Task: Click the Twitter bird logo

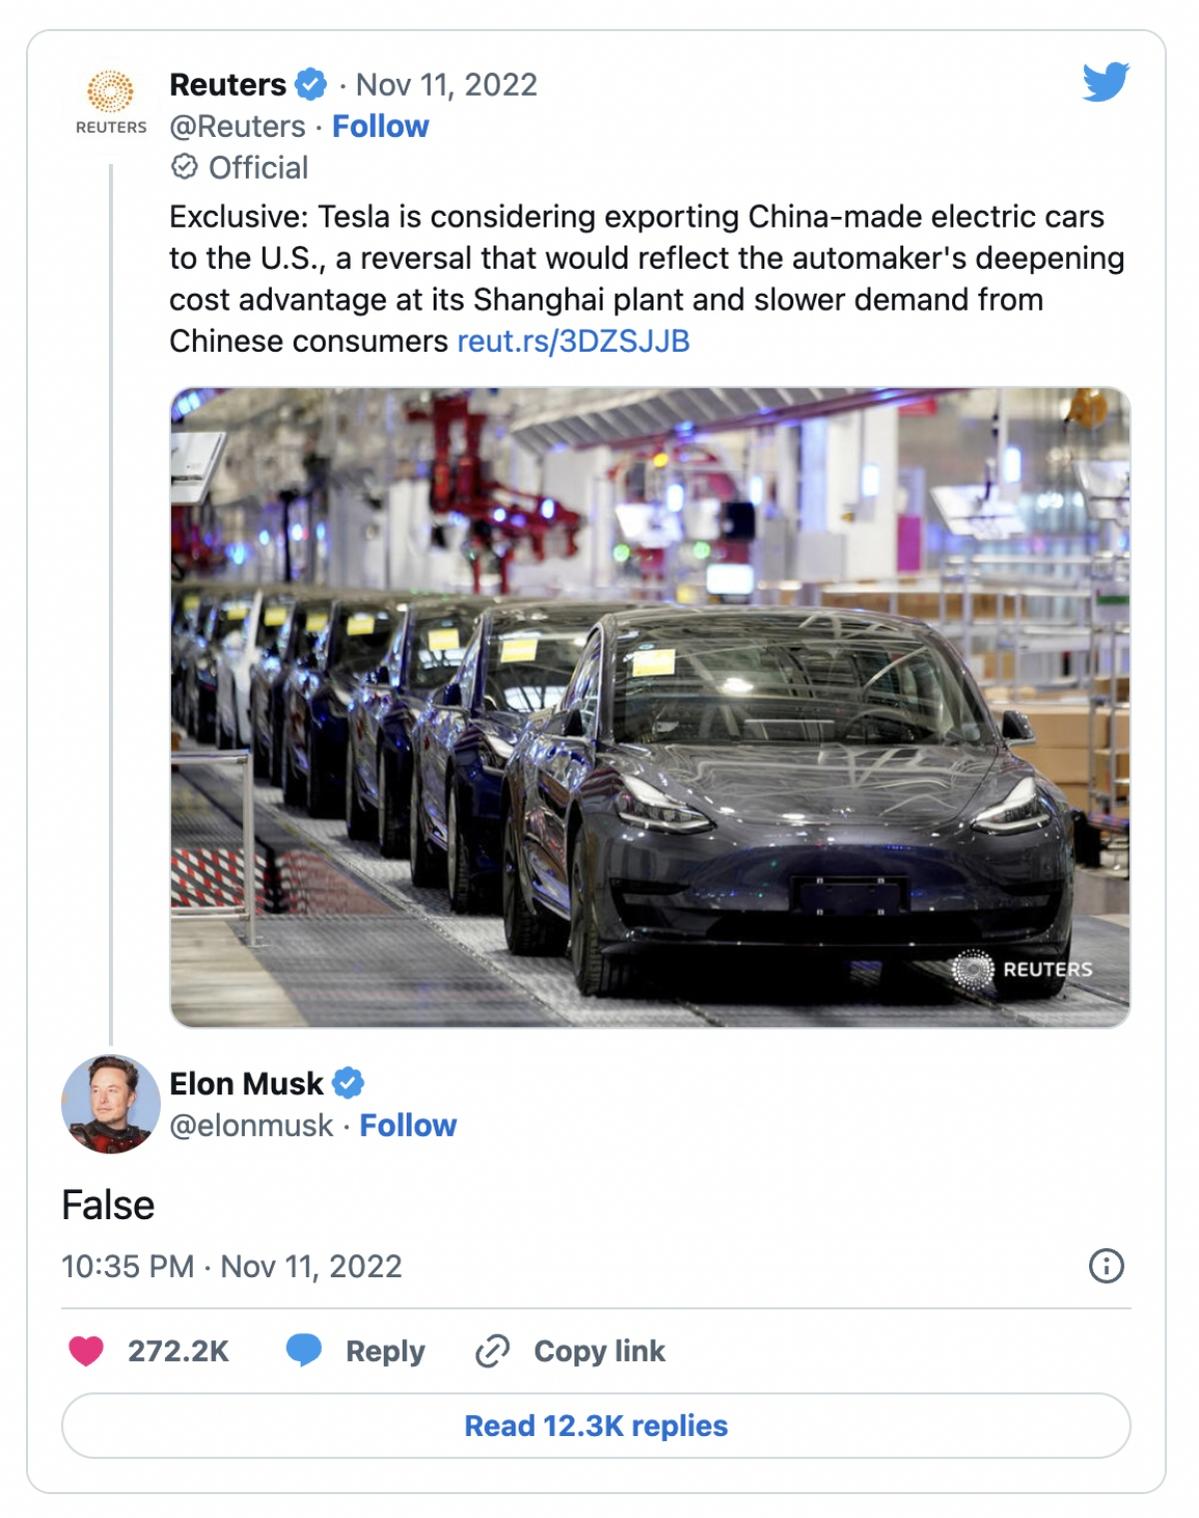Action: tap(1105, 82)
